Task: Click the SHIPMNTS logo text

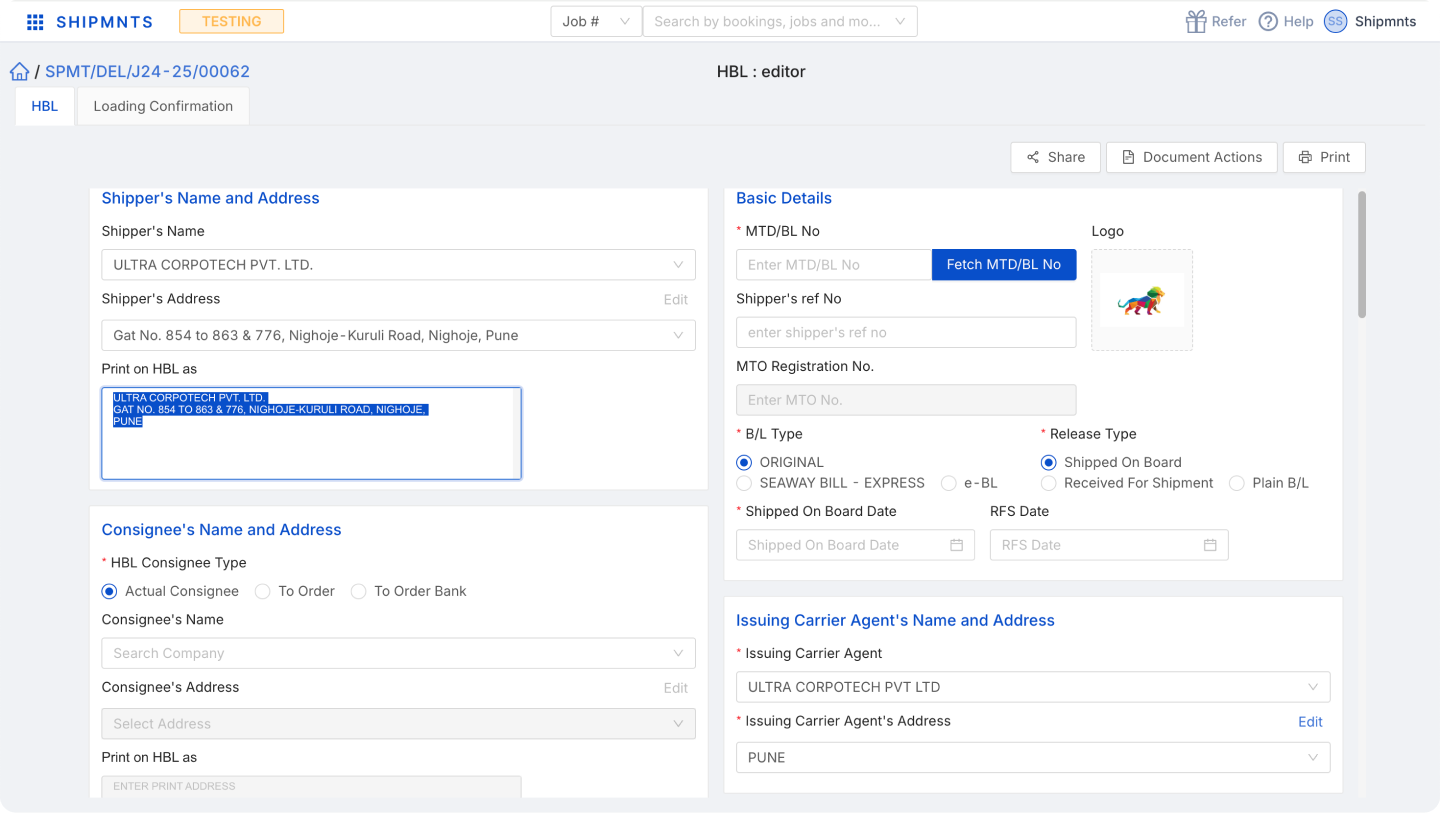Action: [104, 22]
